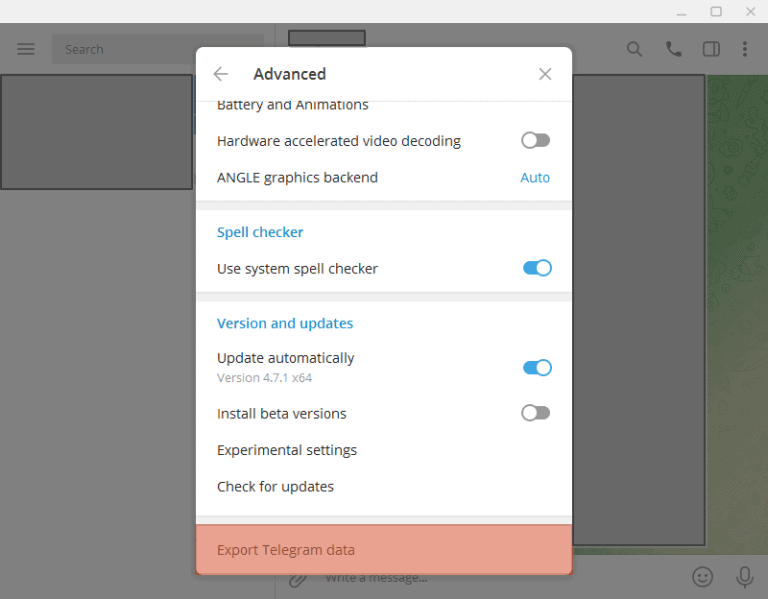Click the microphone voice message icon
768x599 pixels.
(x=745, y=577)
